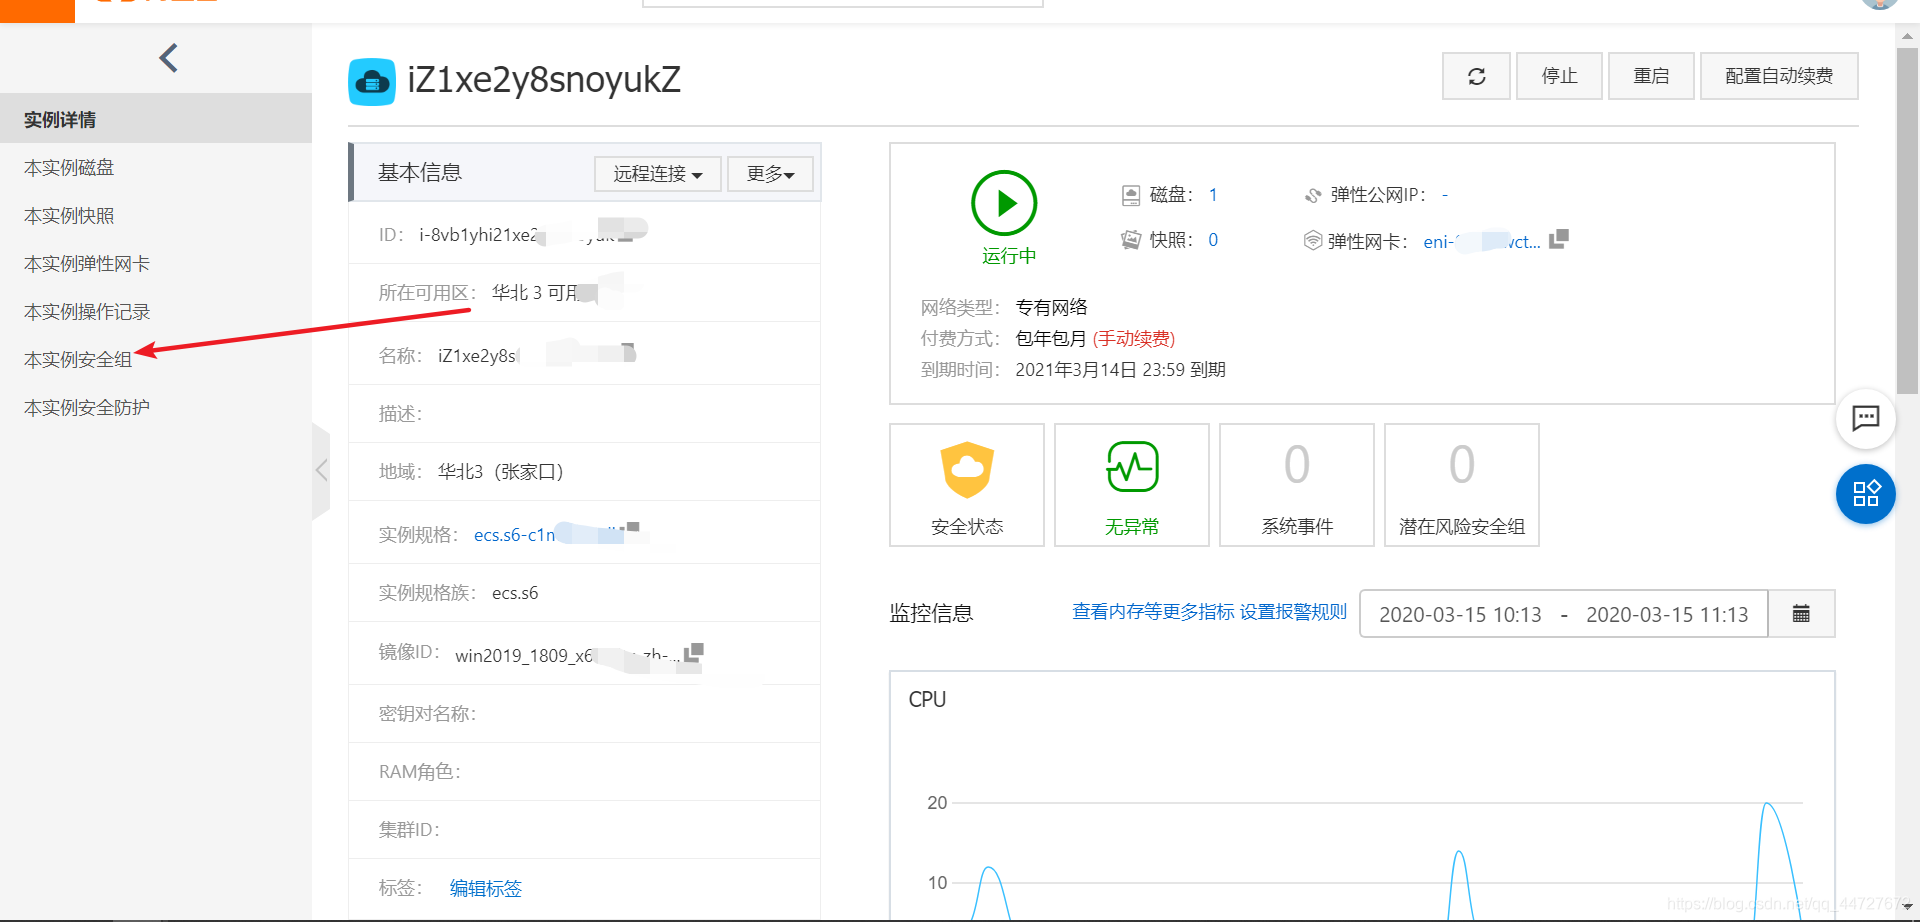Screen dimensions: 1920x922
Task: Select 实例详情 in sidebar
Action: click(156, 119)
